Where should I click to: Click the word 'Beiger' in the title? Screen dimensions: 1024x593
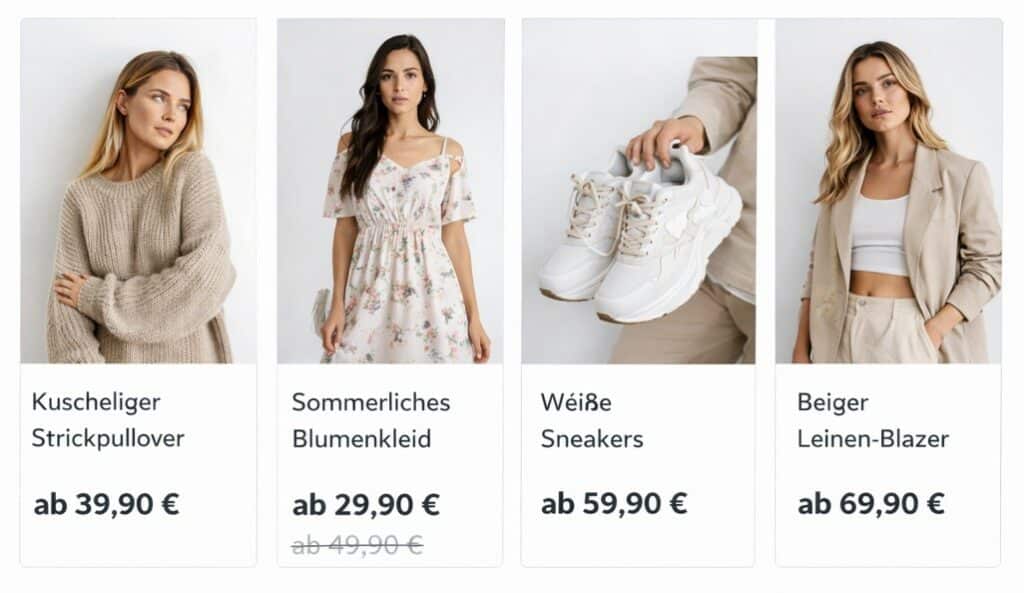click(x=832, y=402)
